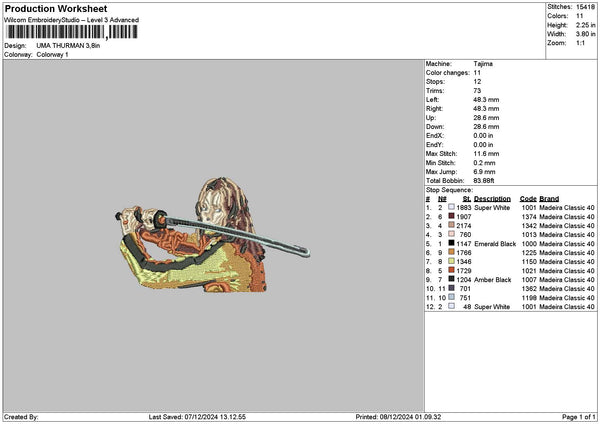Select the Up value '28.6 mm'
The height and width of the screenshot is (424, 600).
pyautogui.click(x=486, y=118)
